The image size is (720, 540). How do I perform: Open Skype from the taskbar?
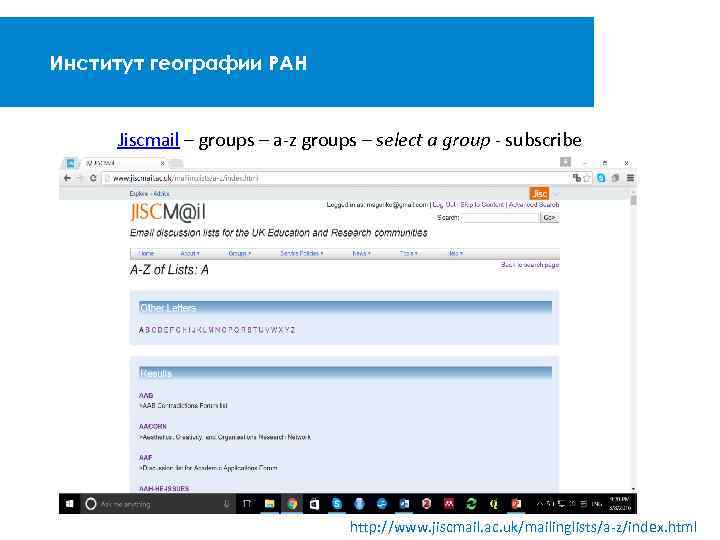337,504
